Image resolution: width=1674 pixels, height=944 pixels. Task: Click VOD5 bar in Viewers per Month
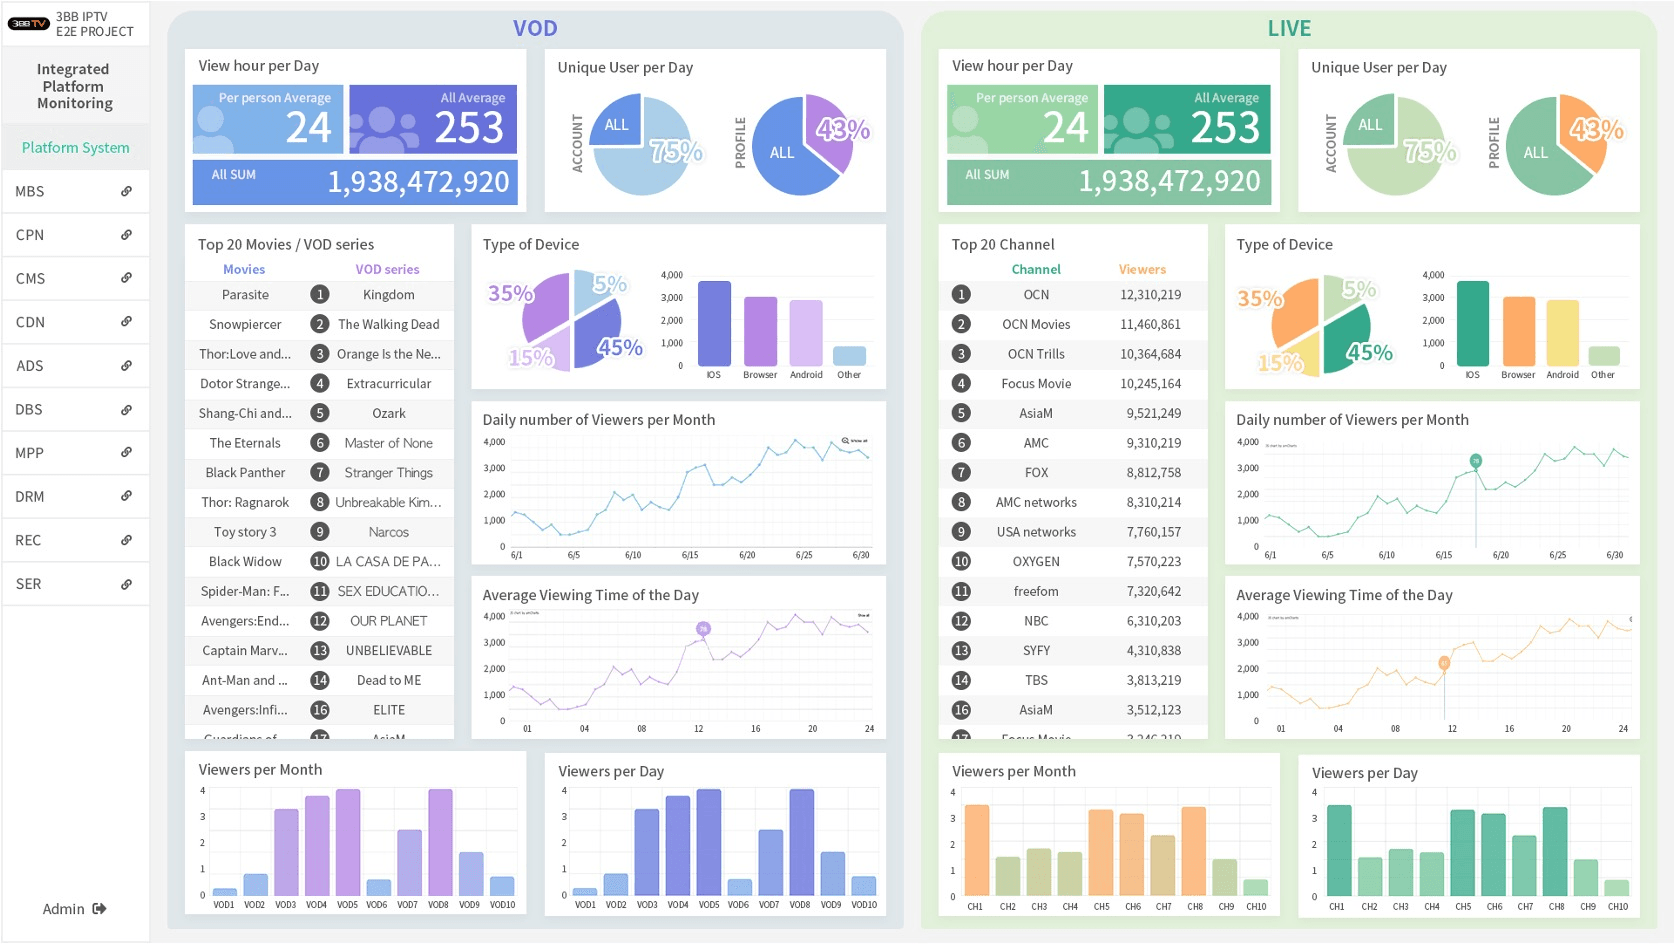348,842
